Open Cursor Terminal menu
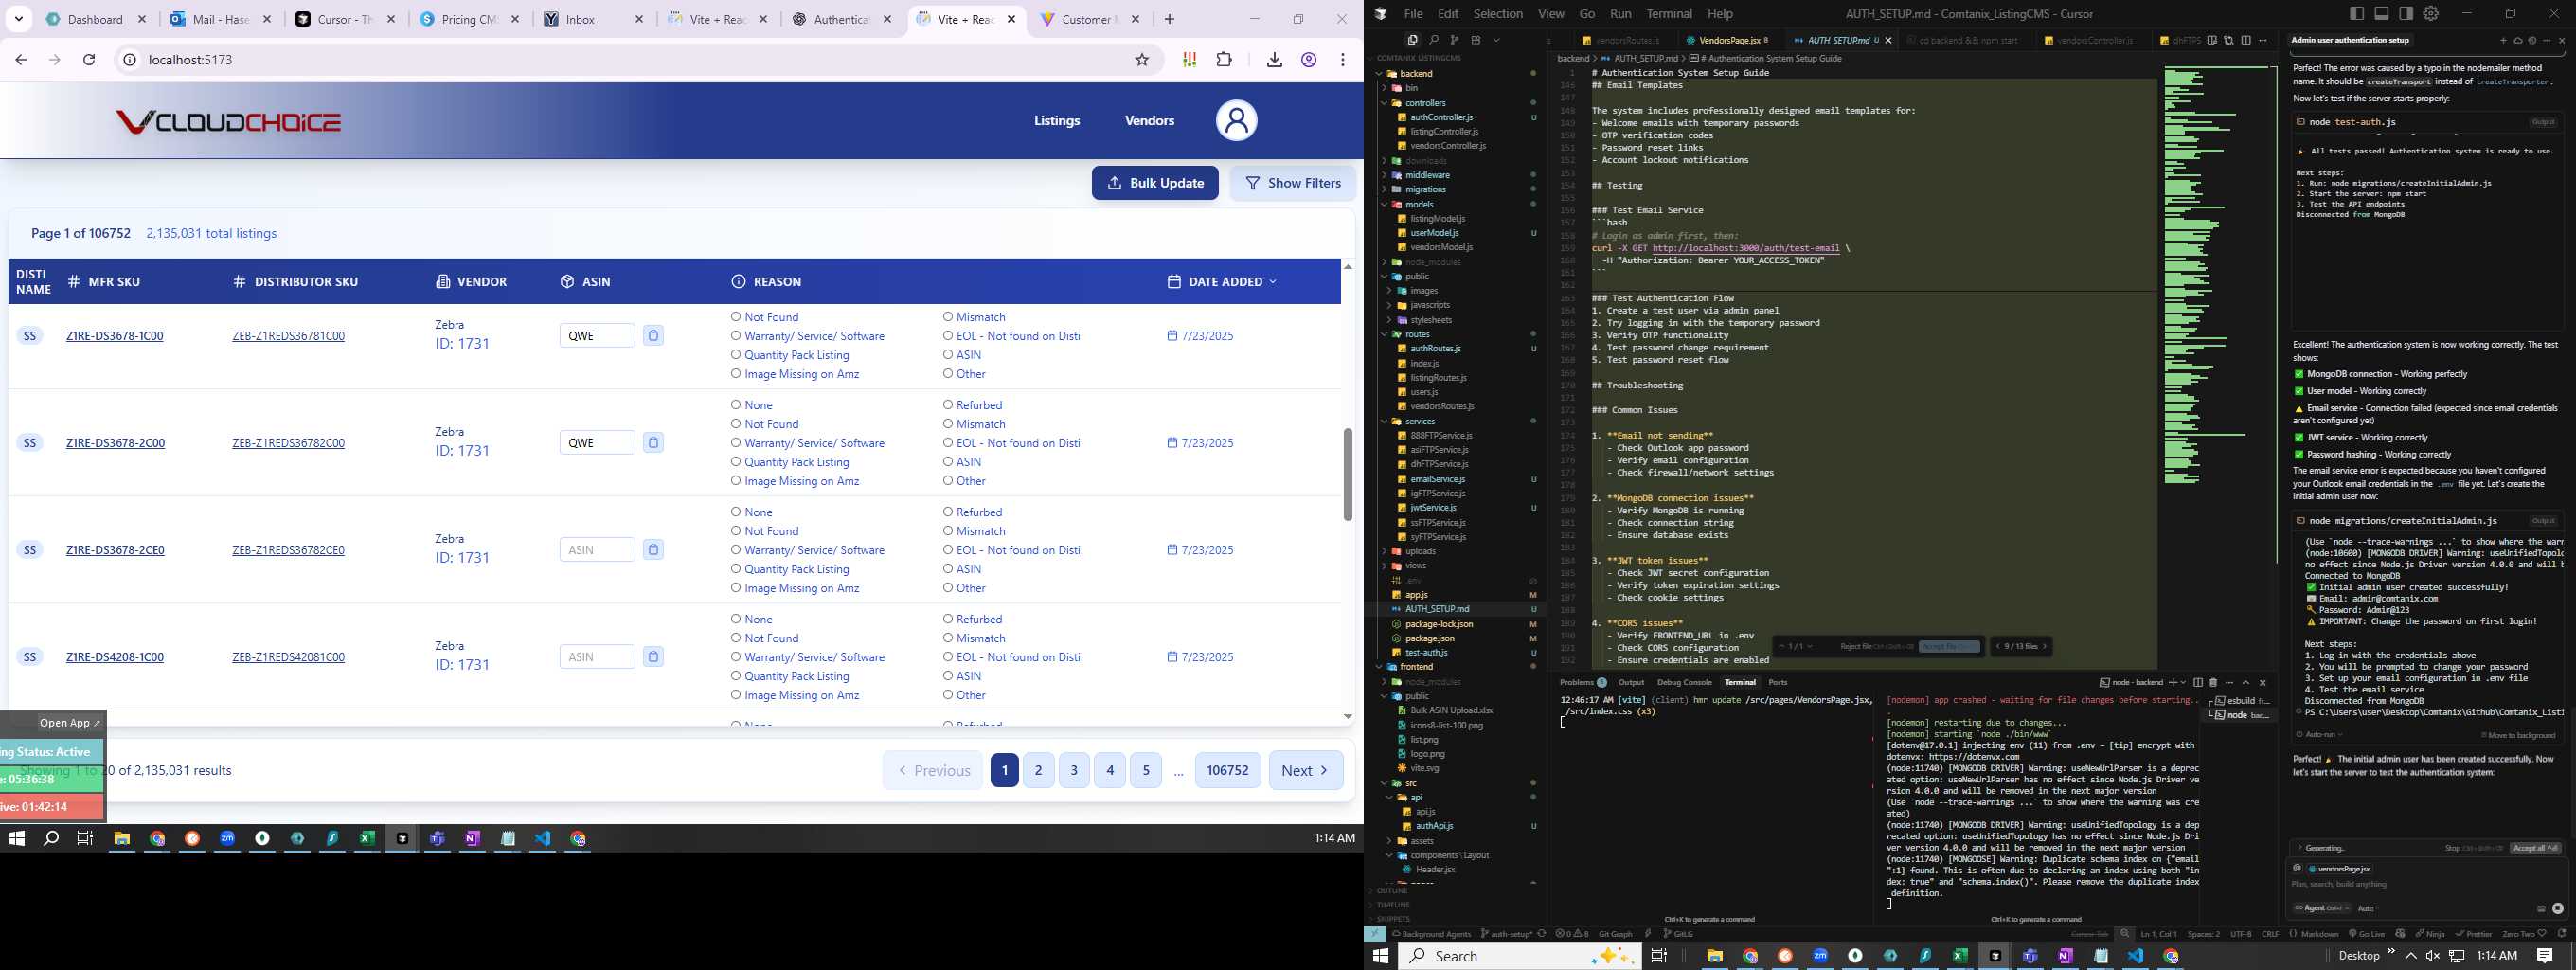The height and width of the screenshot is (970, 2576). point(1669,13)
